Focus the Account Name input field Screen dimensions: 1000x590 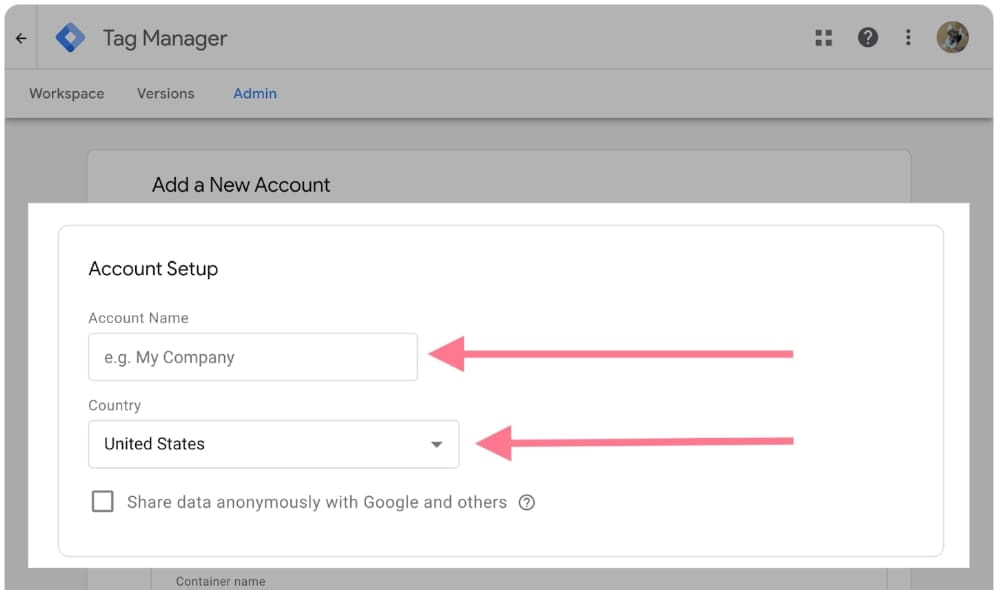pyautogui.click(x=253, y=357)
